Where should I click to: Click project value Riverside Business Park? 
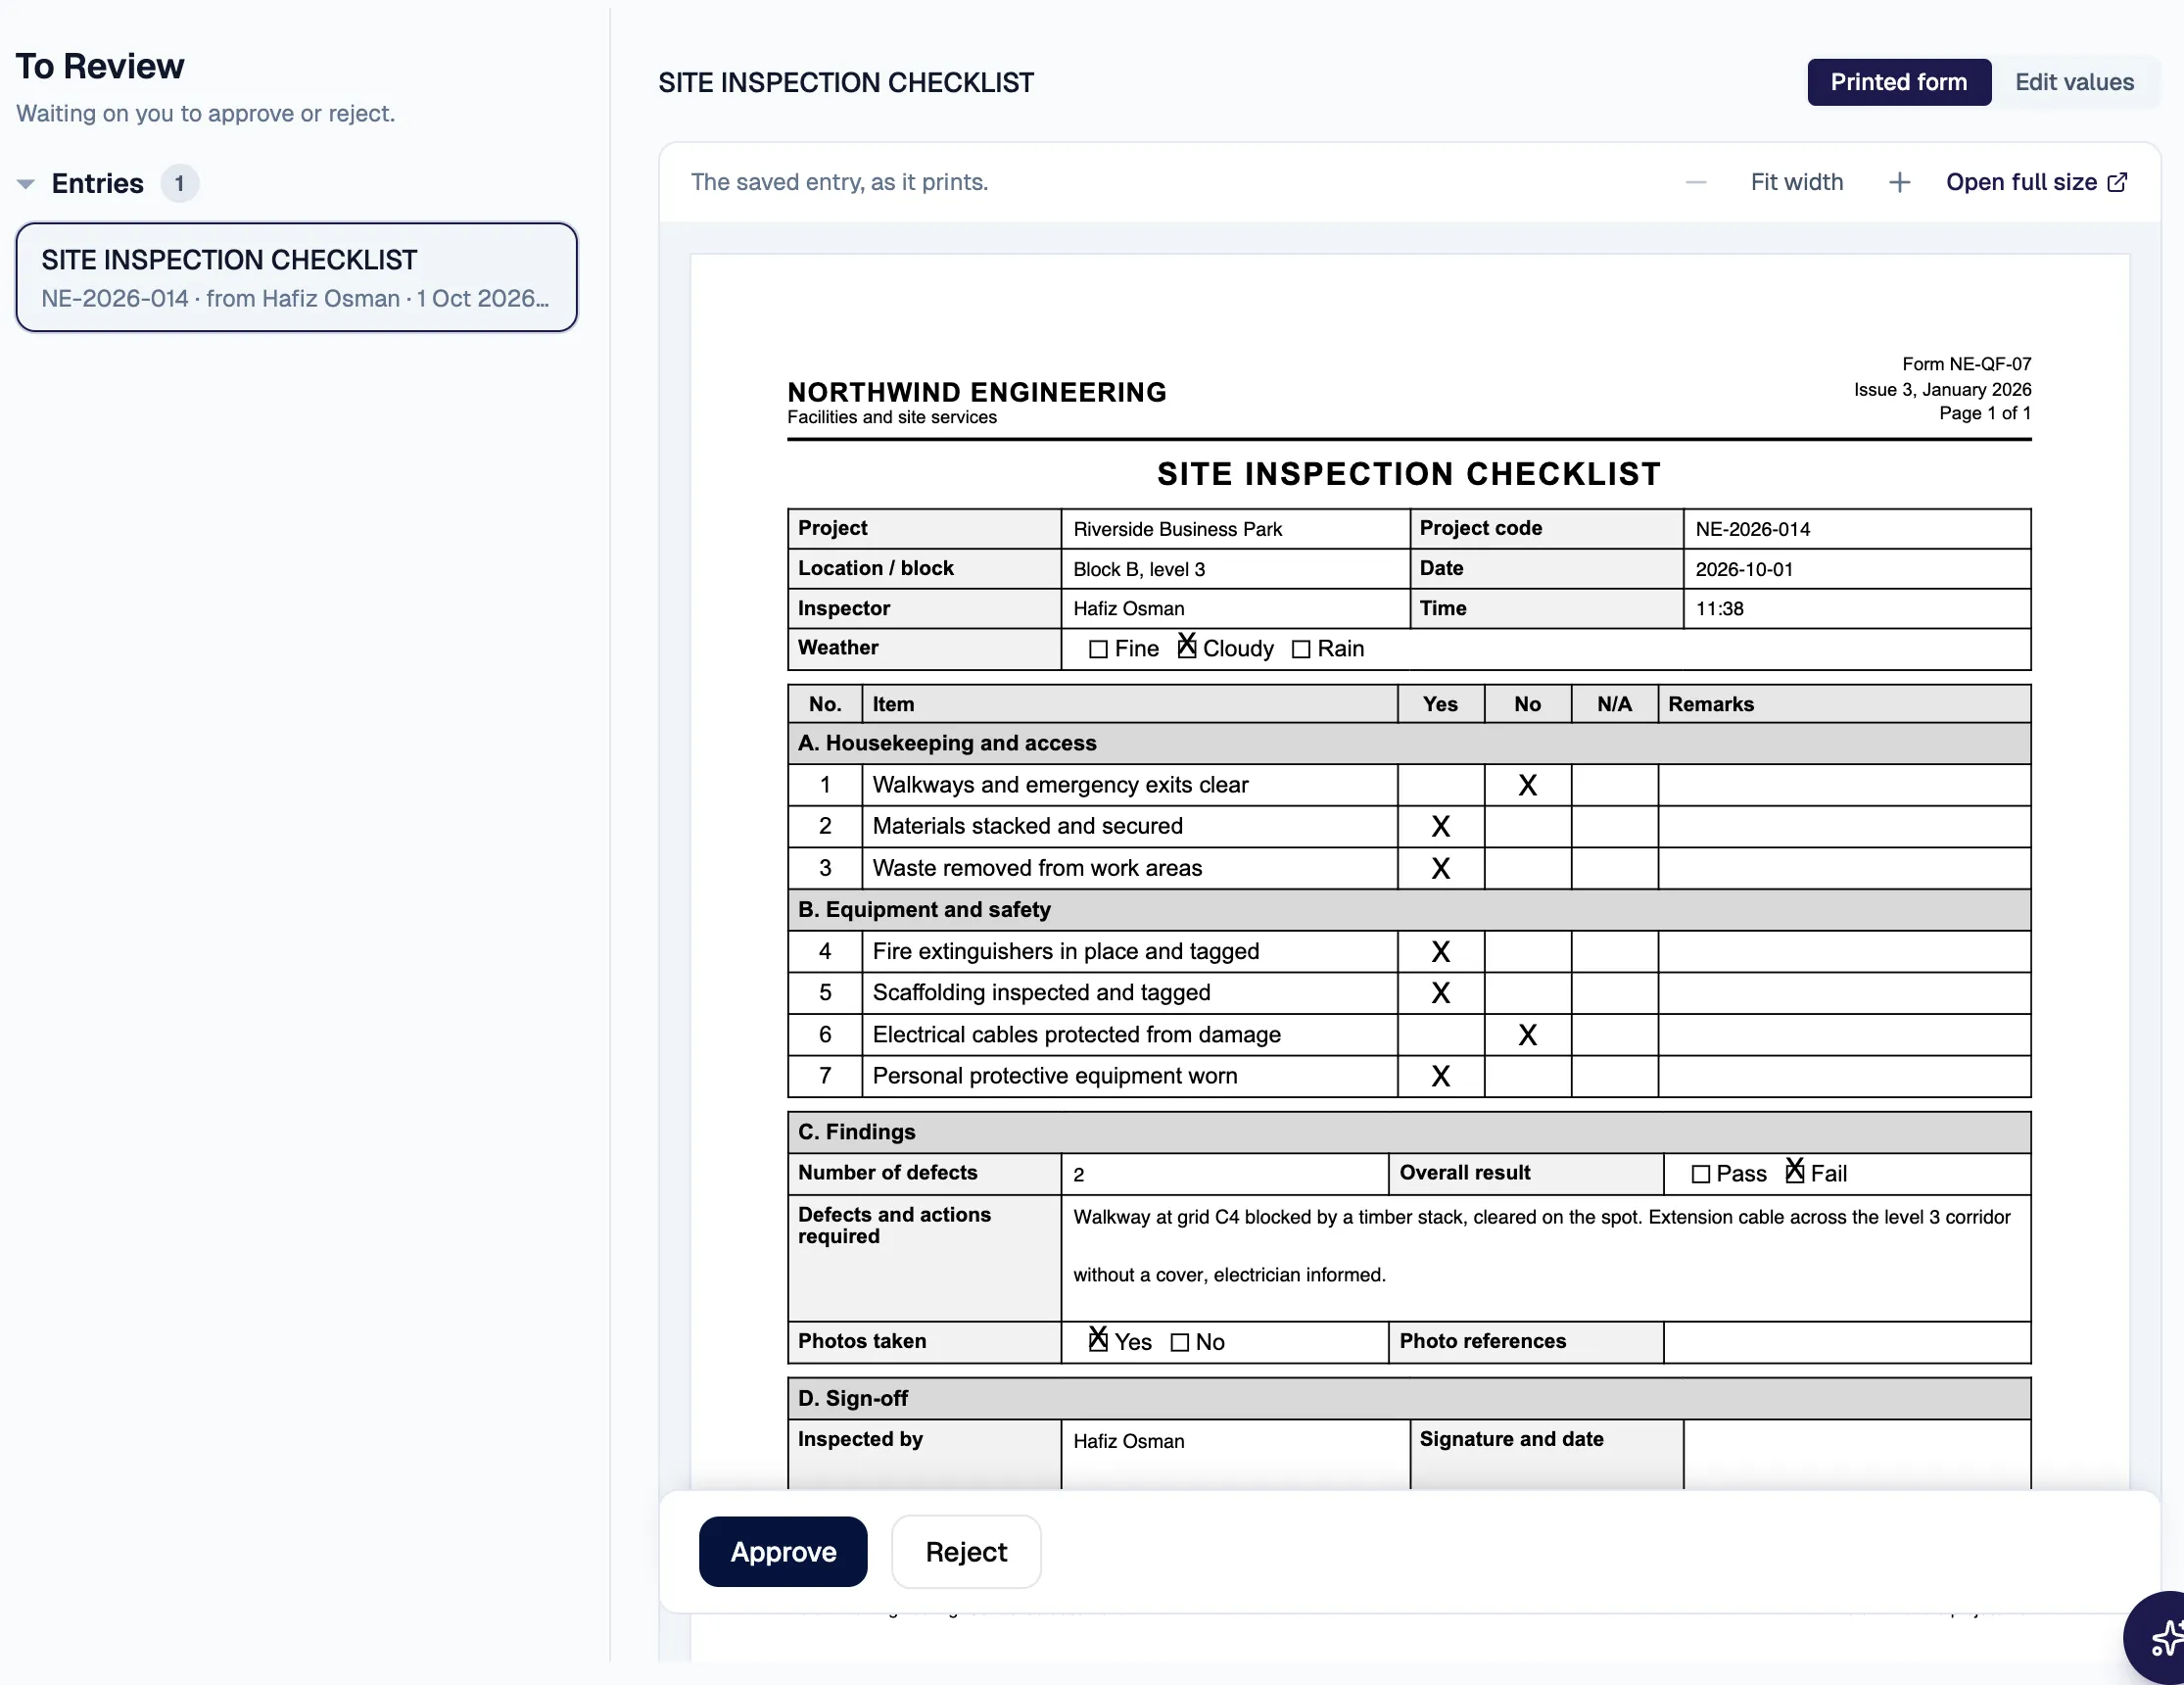pos(1178,529)
